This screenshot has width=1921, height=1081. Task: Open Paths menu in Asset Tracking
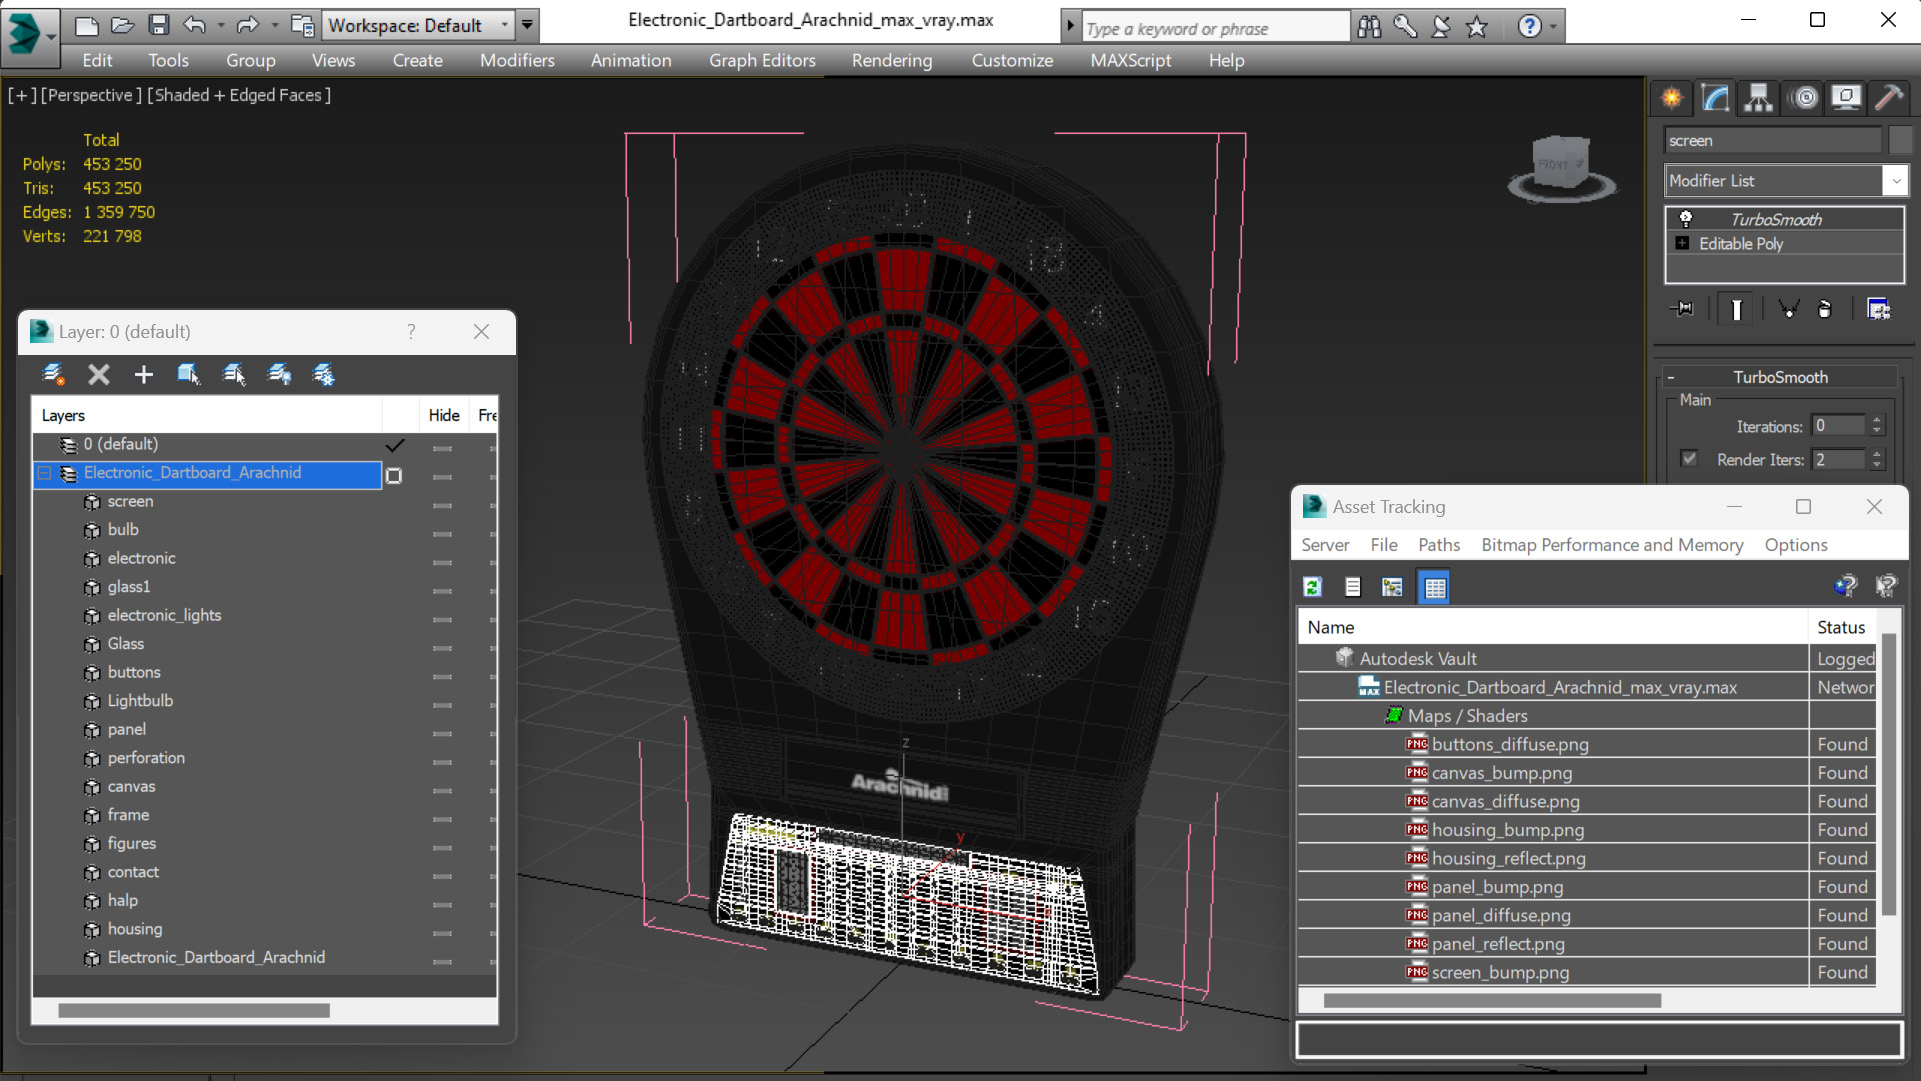(x=1438, y=545)
